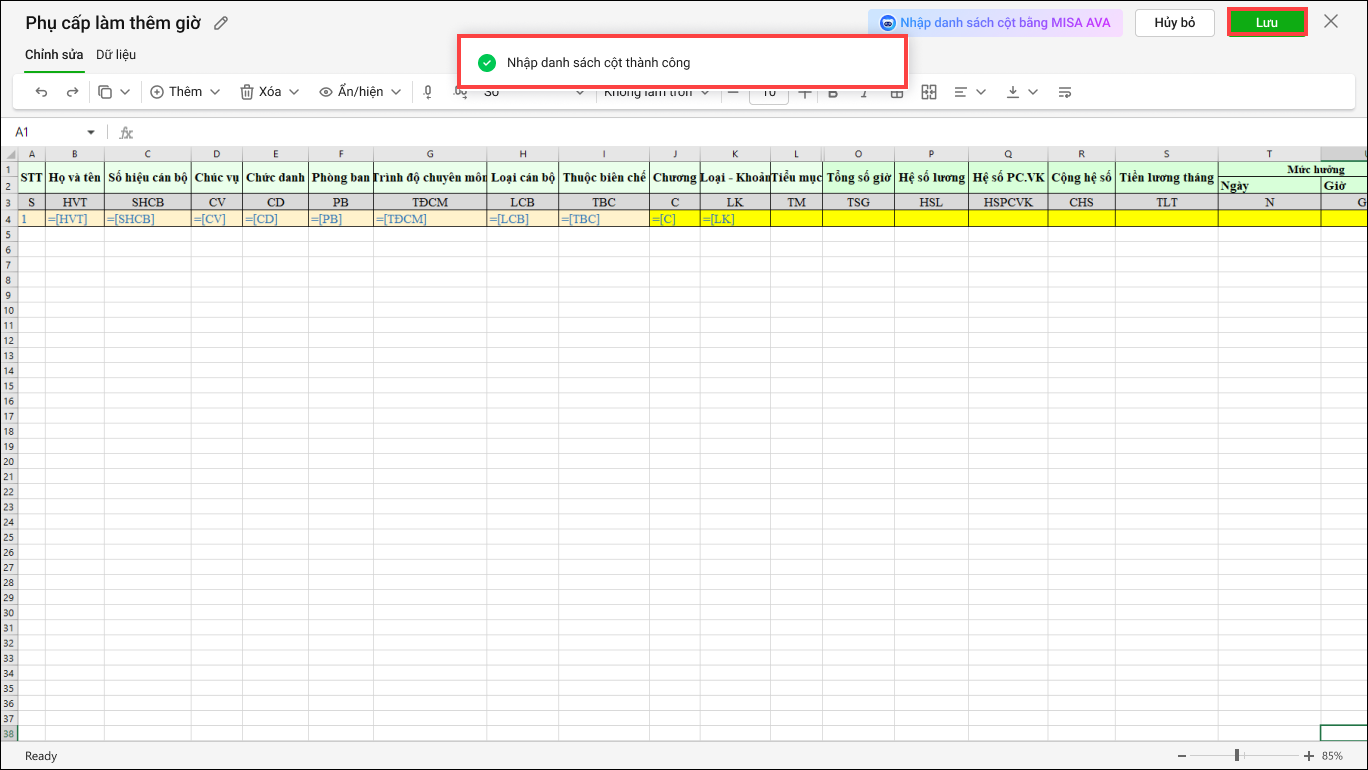
Task: Open the cell name box dropdown arrow
Action: [91, 132]
